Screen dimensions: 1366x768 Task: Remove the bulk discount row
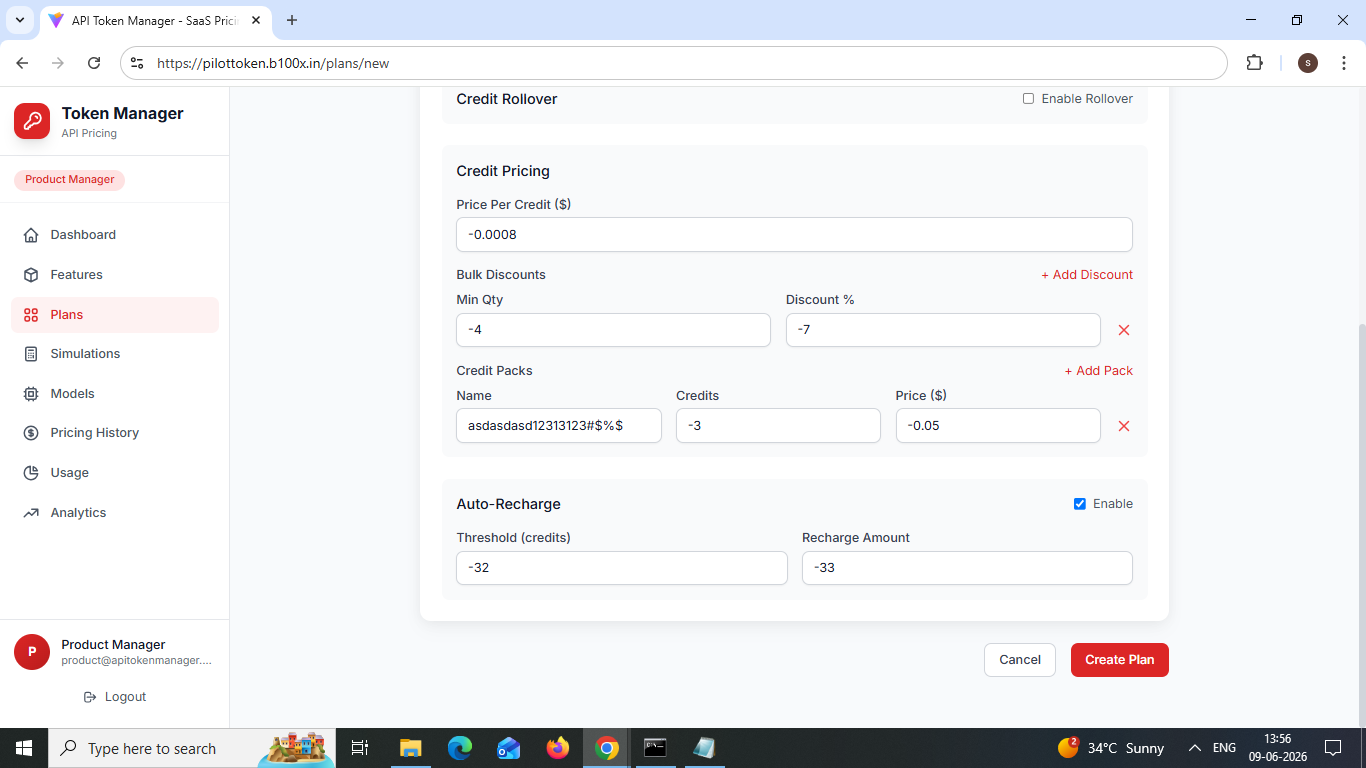(x=1124, y=330)
